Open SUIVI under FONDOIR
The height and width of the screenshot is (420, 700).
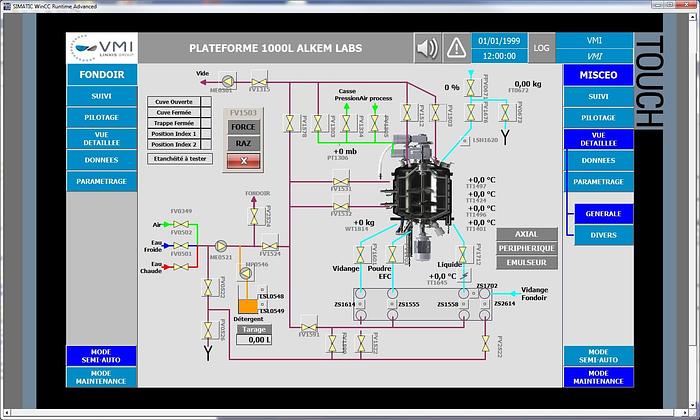[101, 97]
